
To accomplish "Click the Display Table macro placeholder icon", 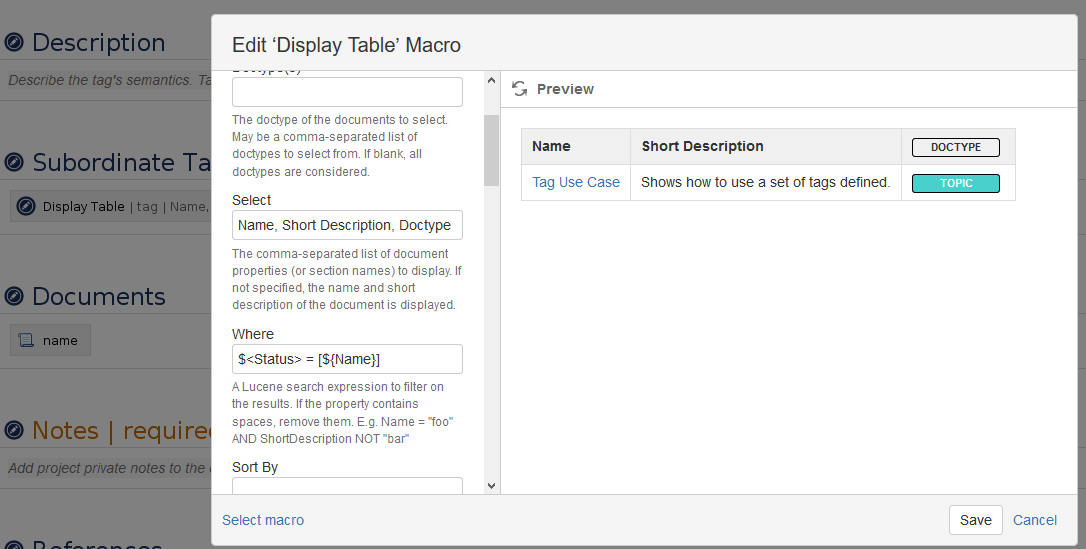I will (26, 207).
